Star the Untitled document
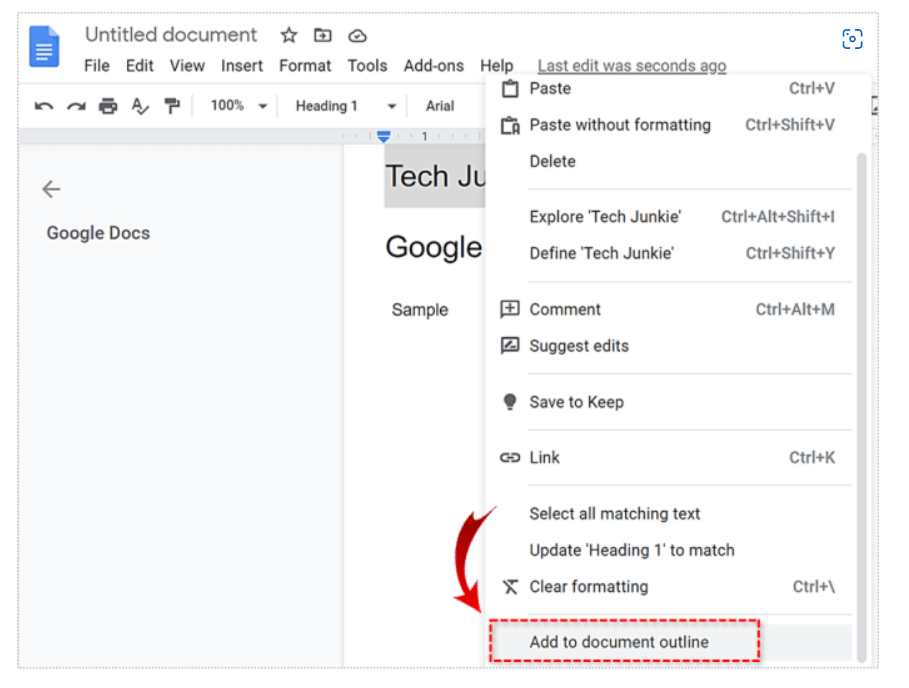 pyautogui.click(x=288, y=34)
